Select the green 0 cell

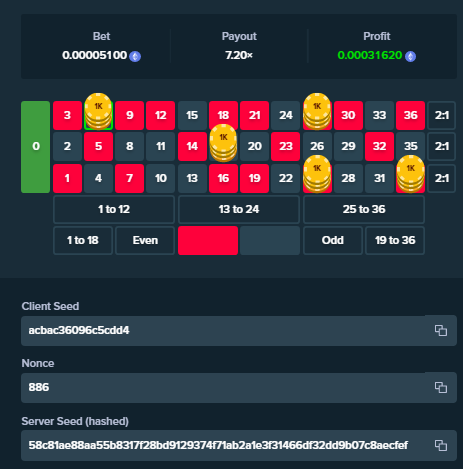(x=36, y=147)
